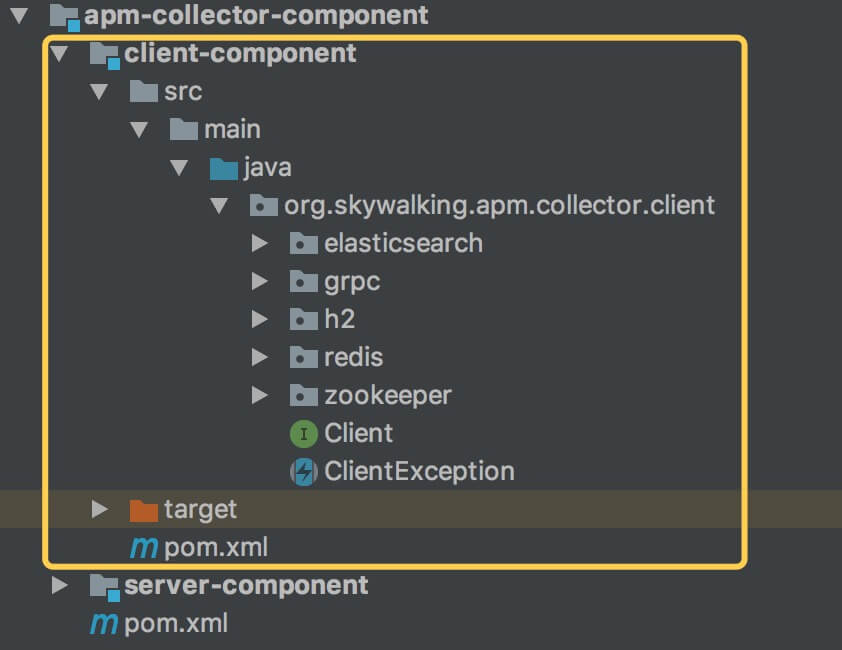The width and height of the screenshot is (842, 650).
Task: Click the main folder icon
Action: 184,129
